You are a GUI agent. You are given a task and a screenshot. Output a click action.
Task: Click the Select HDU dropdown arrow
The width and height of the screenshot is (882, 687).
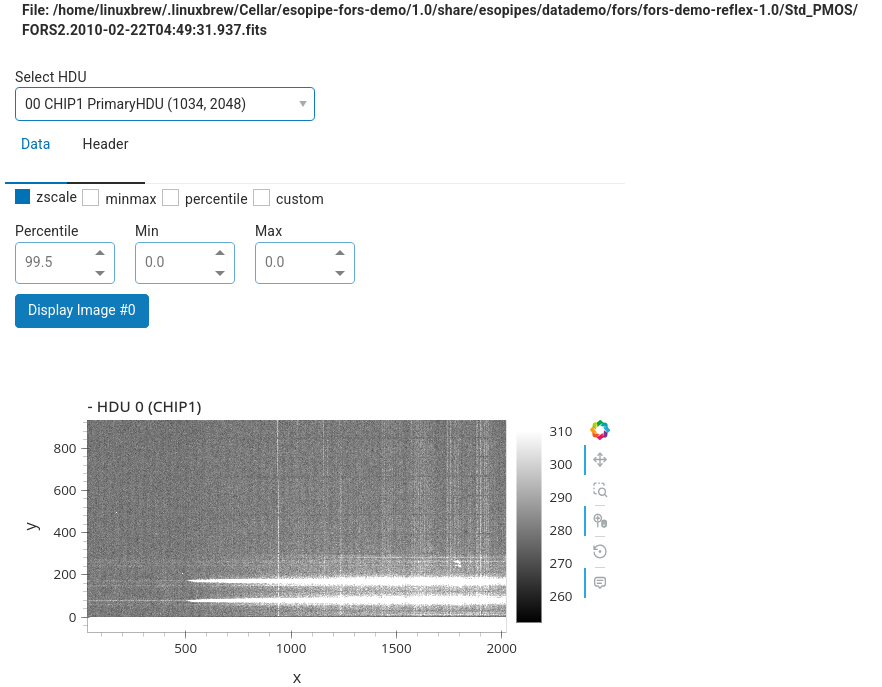pyautogui.click(x=303, y=104)
